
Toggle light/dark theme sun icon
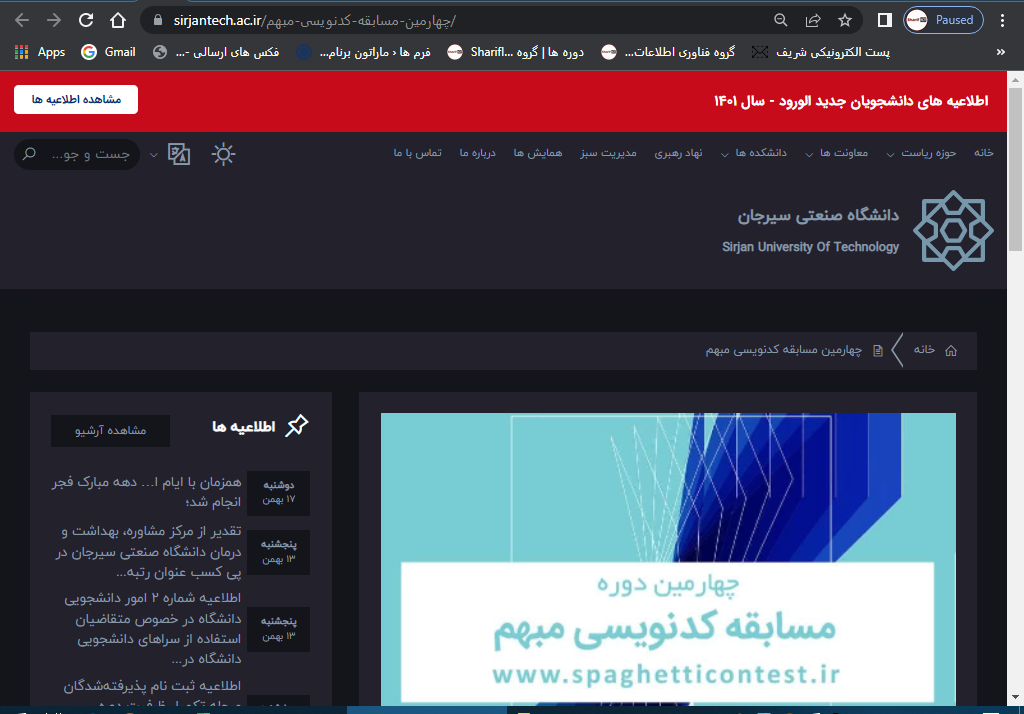pos(223,154)
